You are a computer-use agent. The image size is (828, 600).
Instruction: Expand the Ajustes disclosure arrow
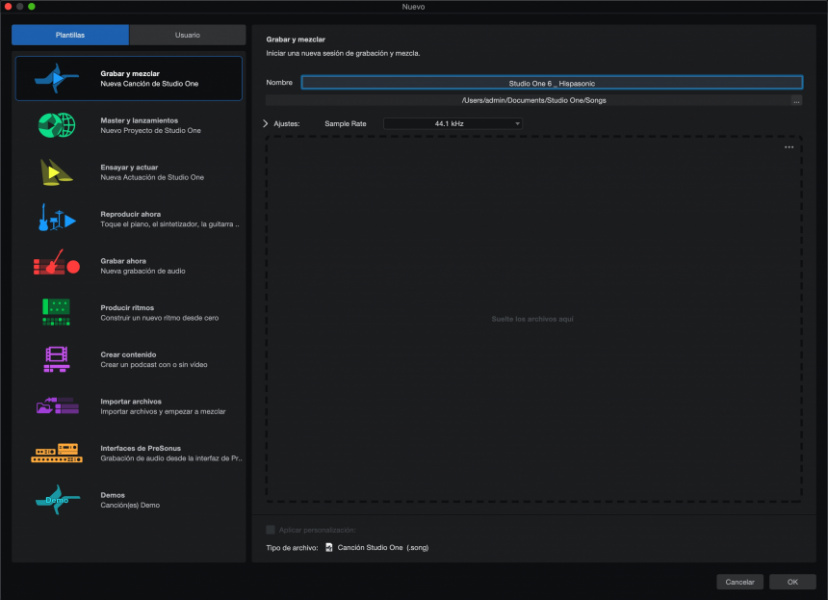[x=265, y=124]
